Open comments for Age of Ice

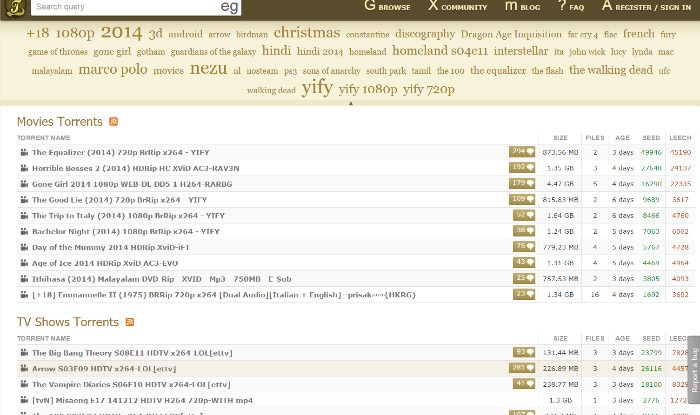tap(524, 263)
